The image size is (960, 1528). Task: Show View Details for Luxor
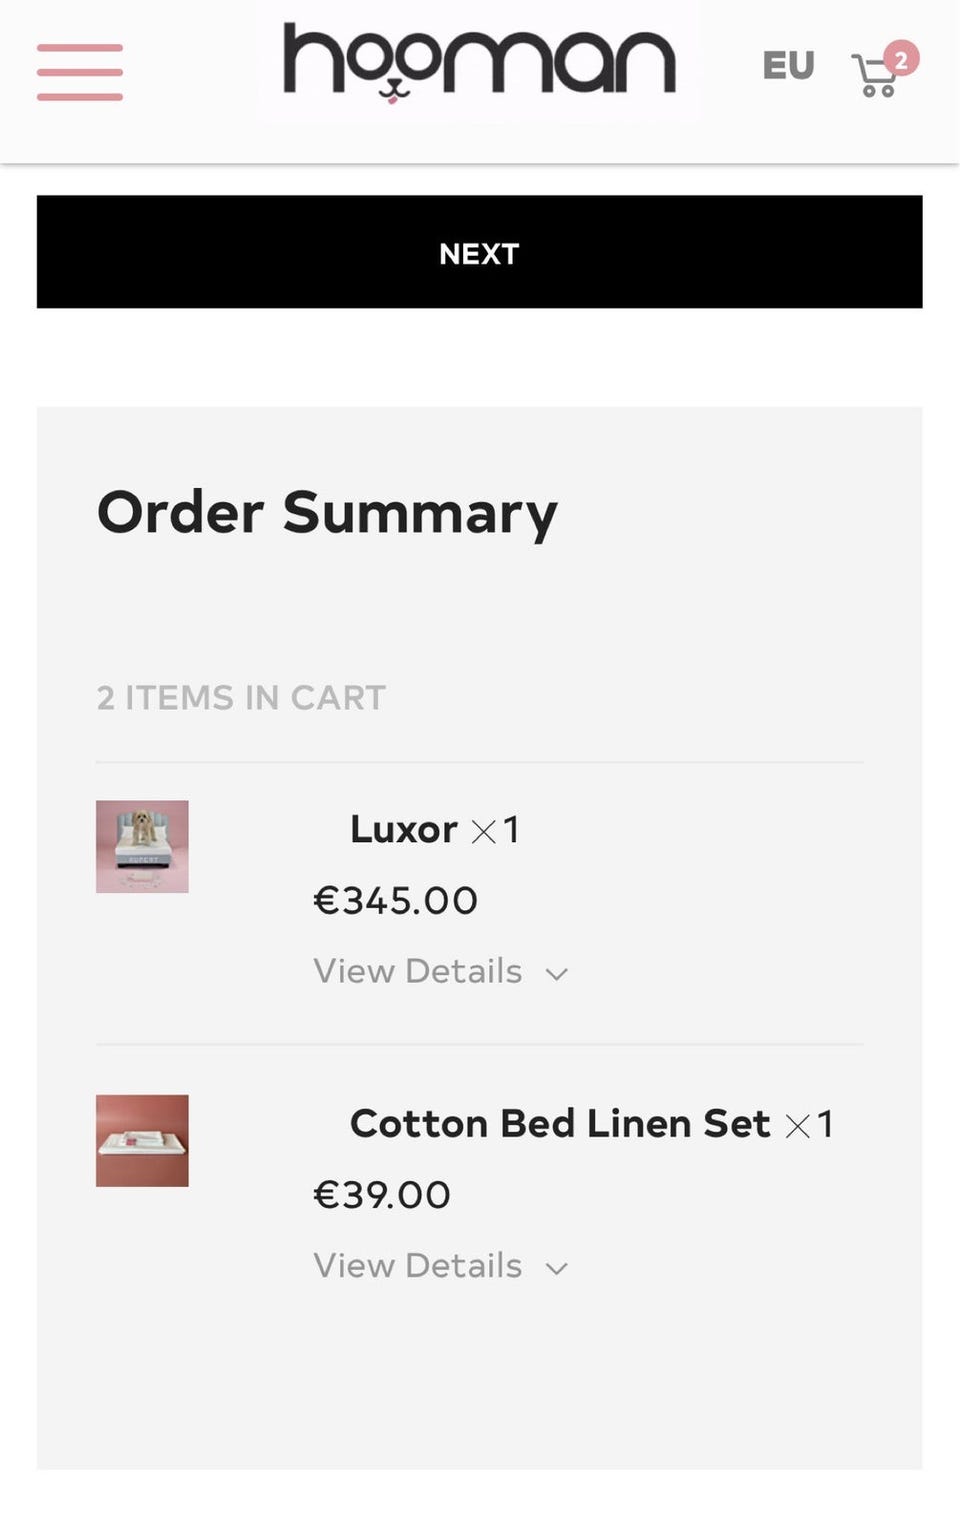click(418, 971)
